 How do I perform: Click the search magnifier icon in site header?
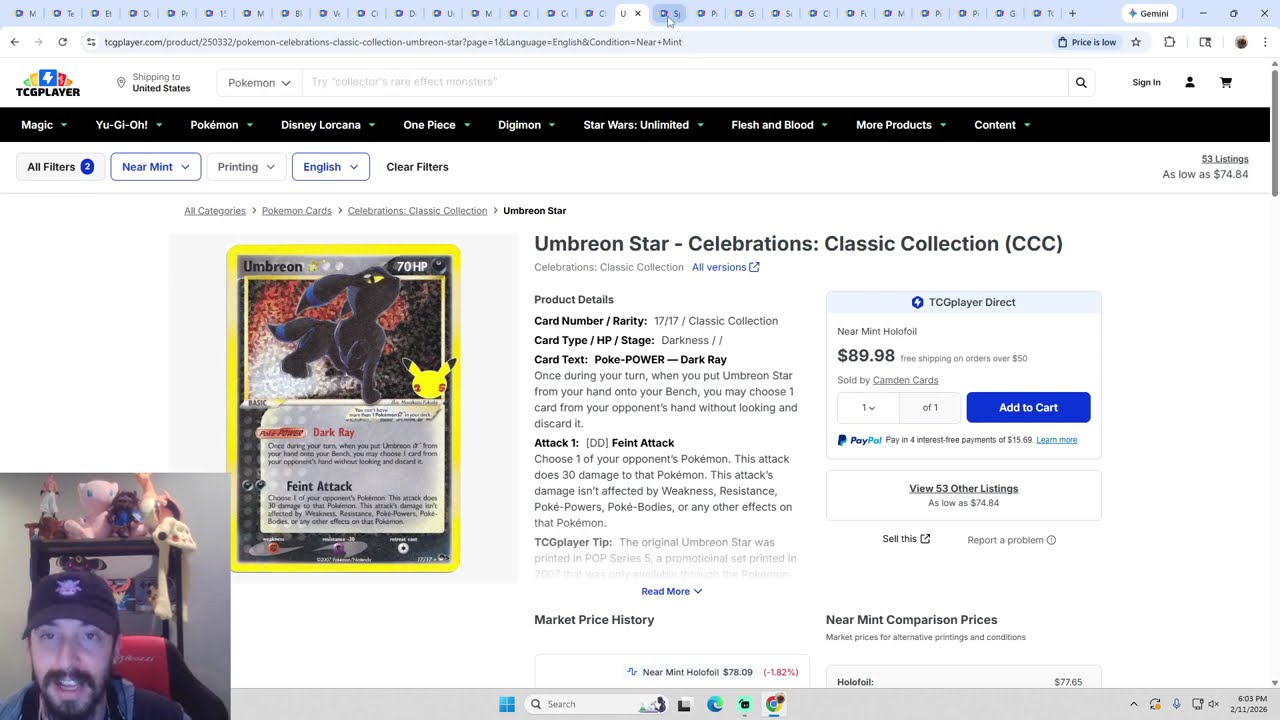pos(1081,83)
